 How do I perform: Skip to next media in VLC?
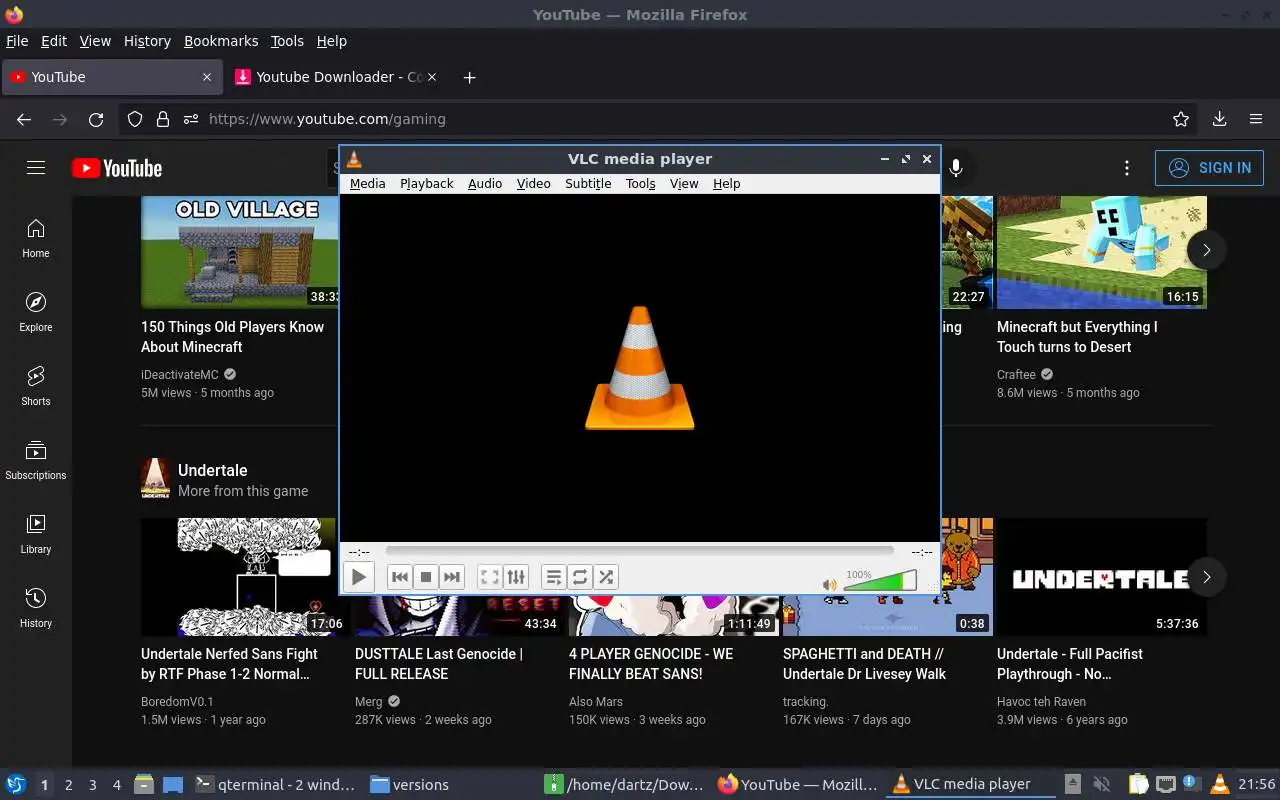[452, 577]
